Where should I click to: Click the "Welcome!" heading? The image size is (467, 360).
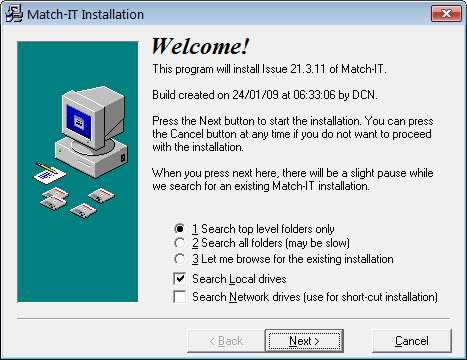coord(201,46)
